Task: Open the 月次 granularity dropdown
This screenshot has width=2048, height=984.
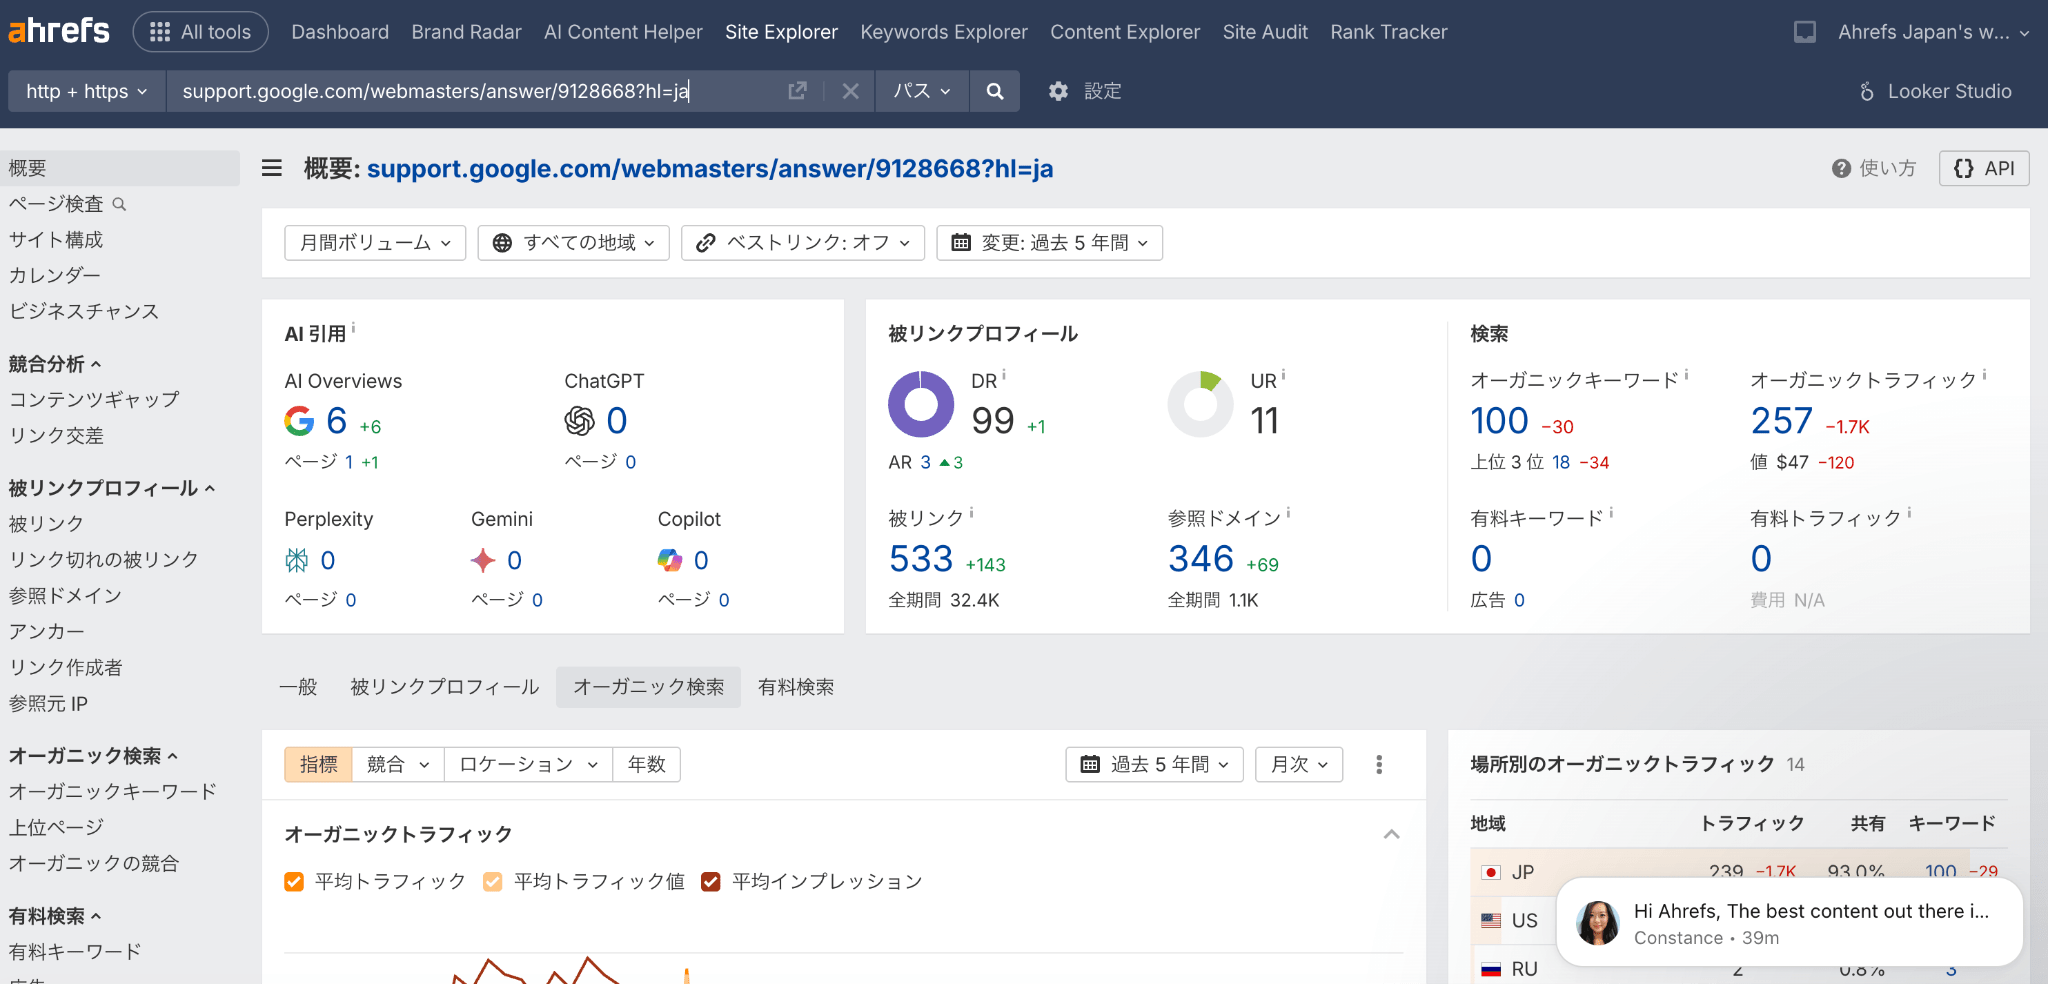Action: 1298,764
